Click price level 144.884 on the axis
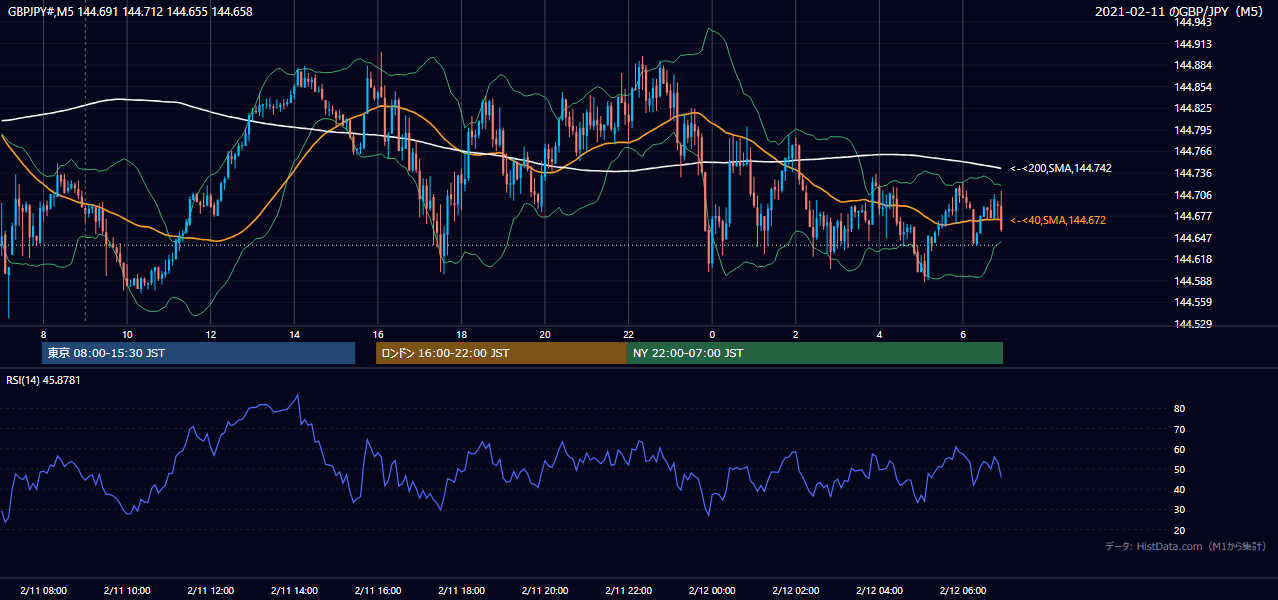 coord(1194,65)
